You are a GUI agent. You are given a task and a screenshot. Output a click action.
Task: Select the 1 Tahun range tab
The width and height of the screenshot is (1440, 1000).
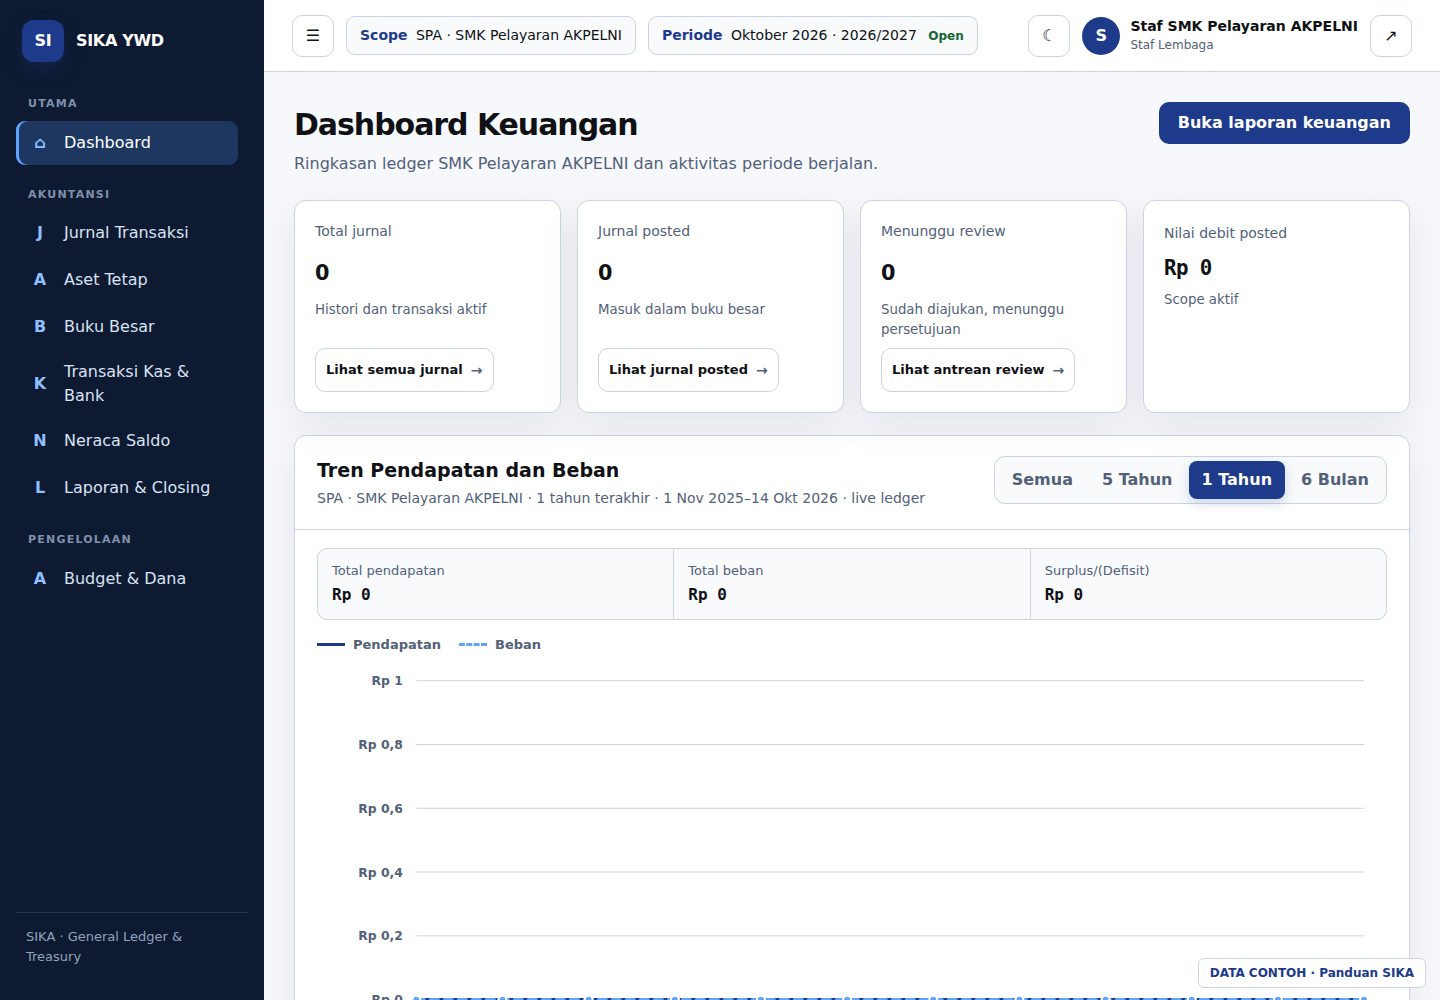pos(1237,480)
